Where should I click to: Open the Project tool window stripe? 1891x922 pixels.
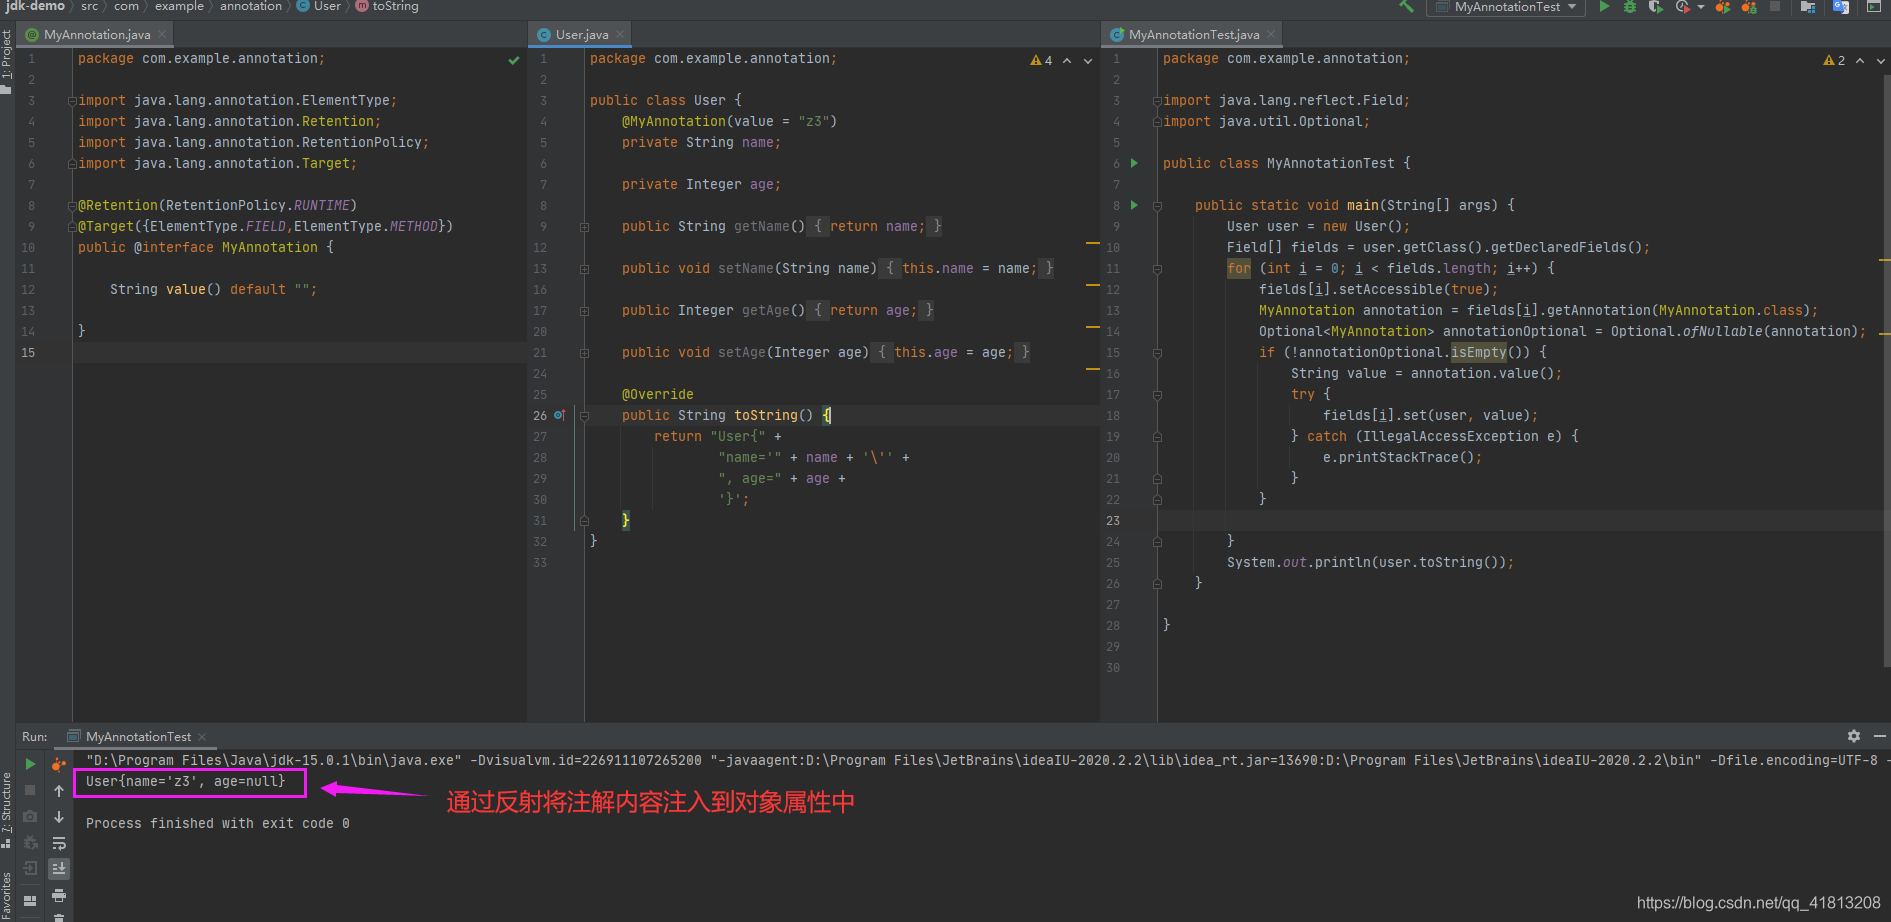[6, 60]
